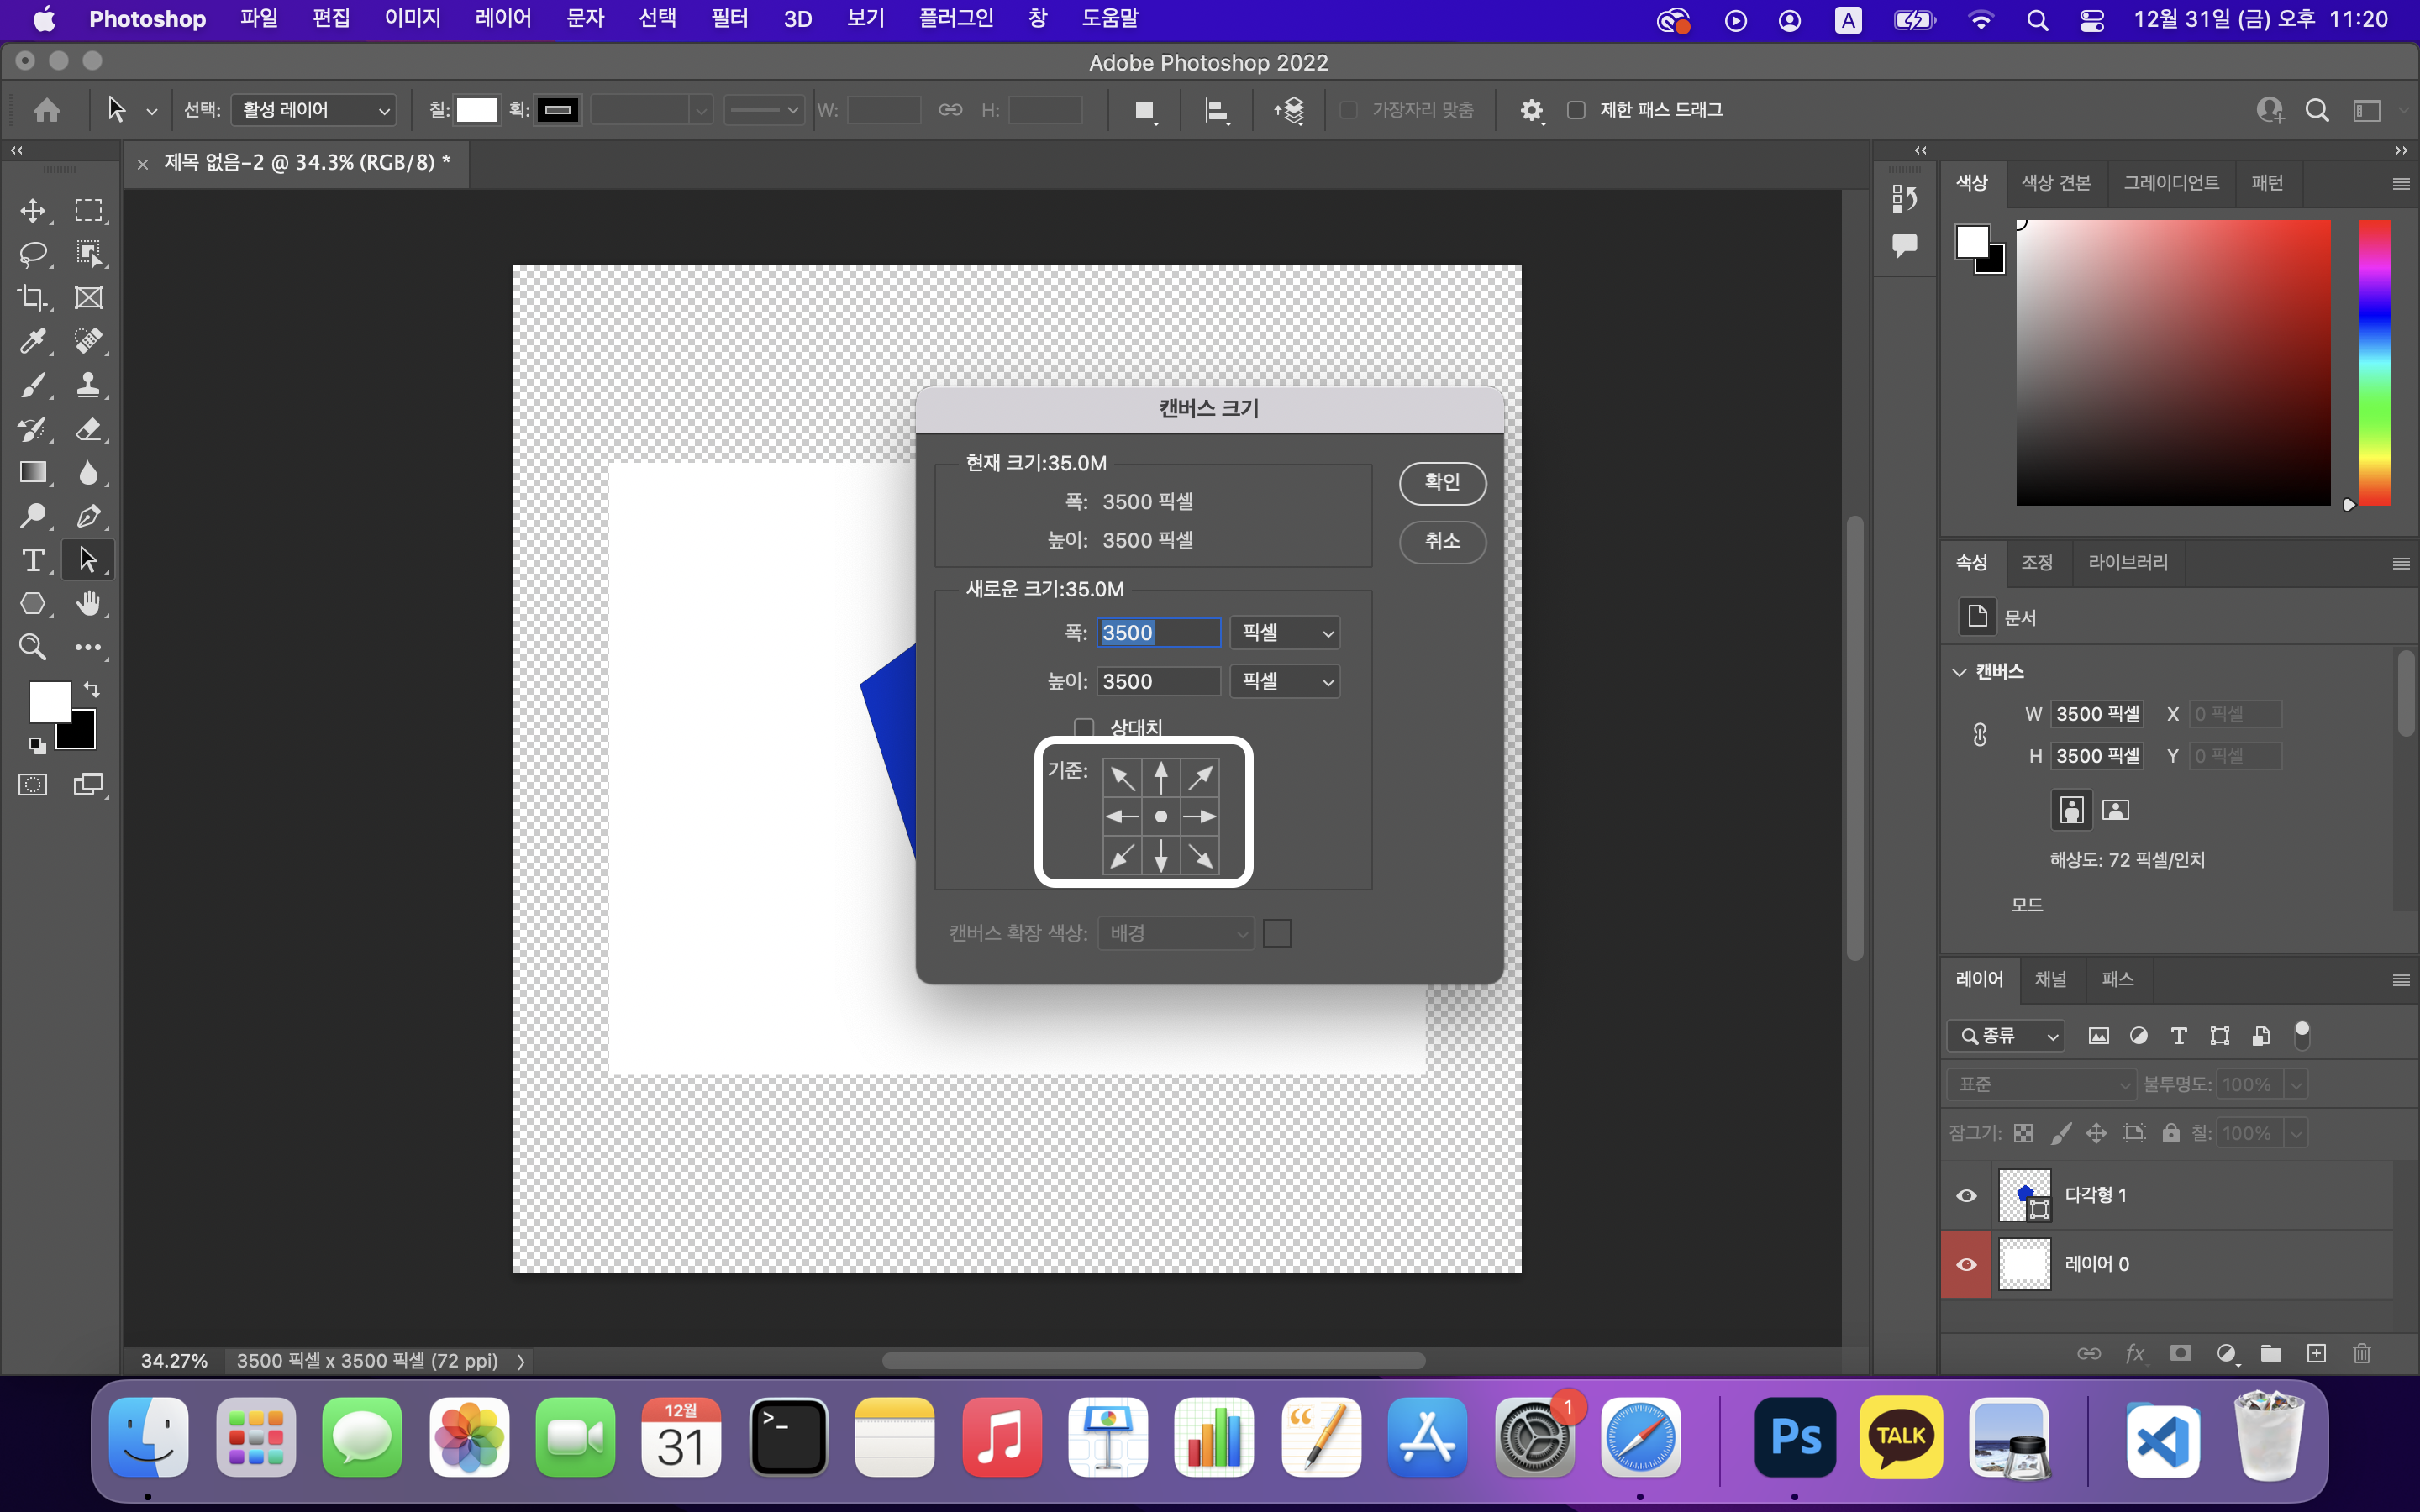Screen dimensions: 2420x1512
Task: Open path alignment options
Action: (1217, 111)
